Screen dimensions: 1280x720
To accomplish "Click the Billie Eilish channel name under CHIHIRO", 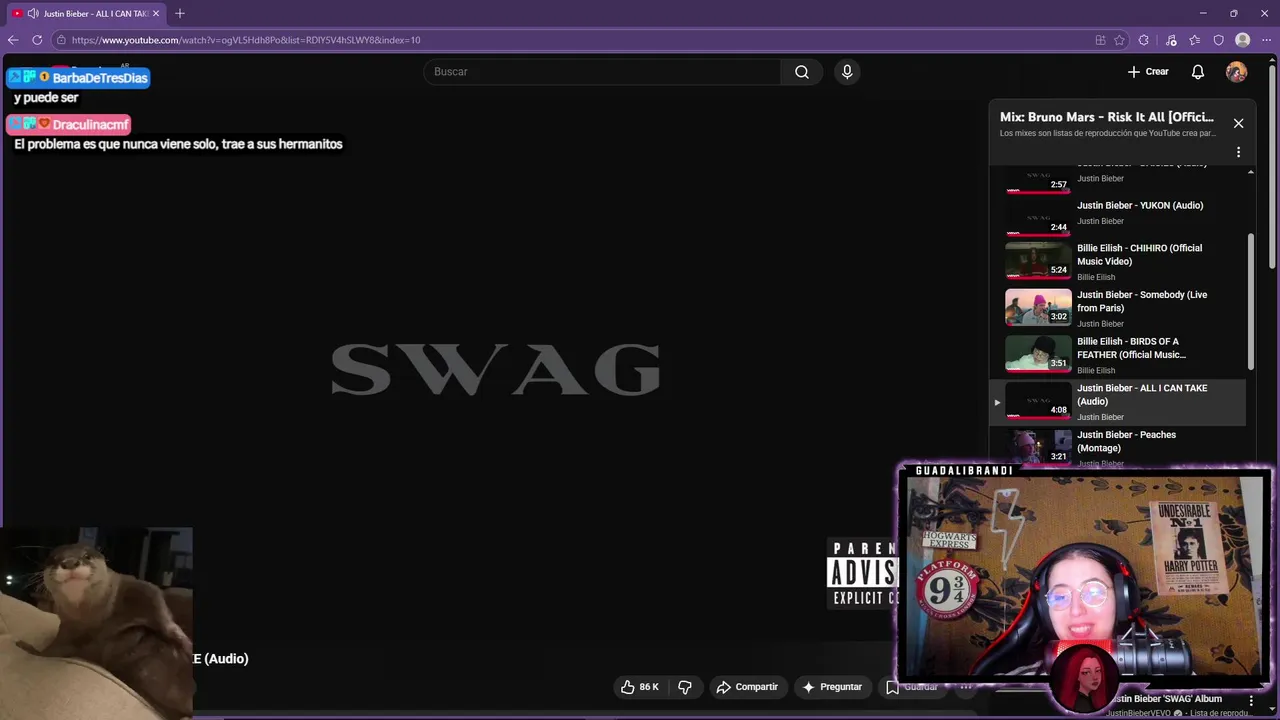I will 1096,277.
